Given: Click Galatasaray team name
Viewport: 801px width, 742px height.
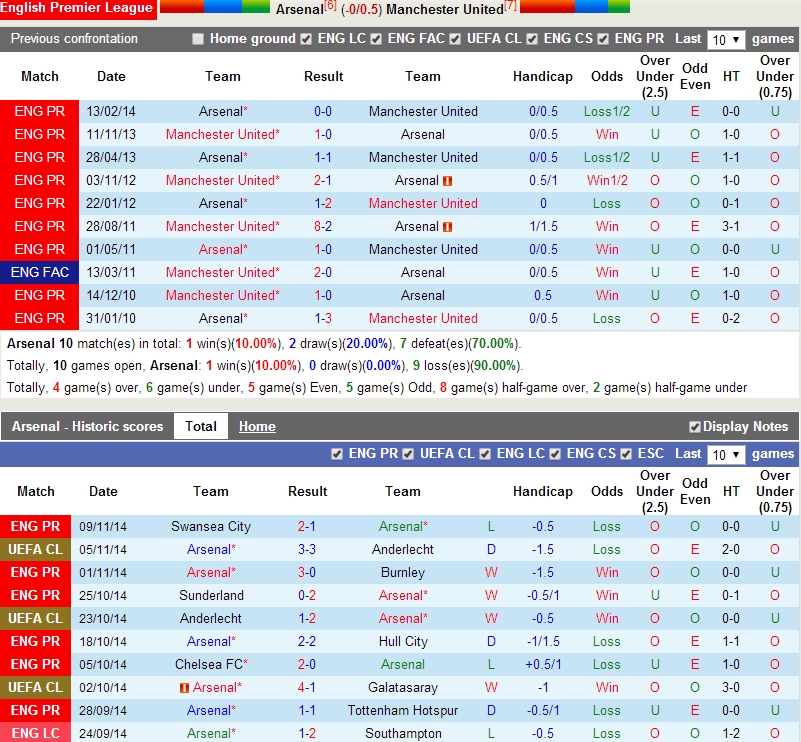Looking at the screenshot, I should [403, 687].
